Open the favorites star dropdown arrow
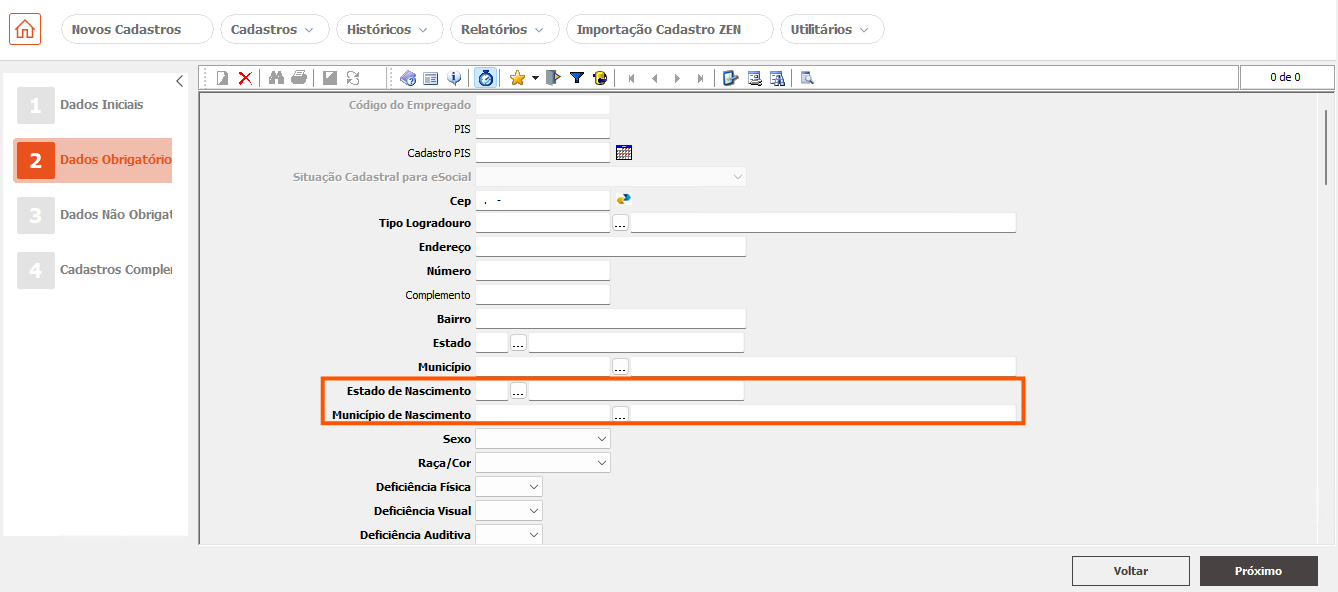This screenshot has width=1338, height=592. coord(535,78)
